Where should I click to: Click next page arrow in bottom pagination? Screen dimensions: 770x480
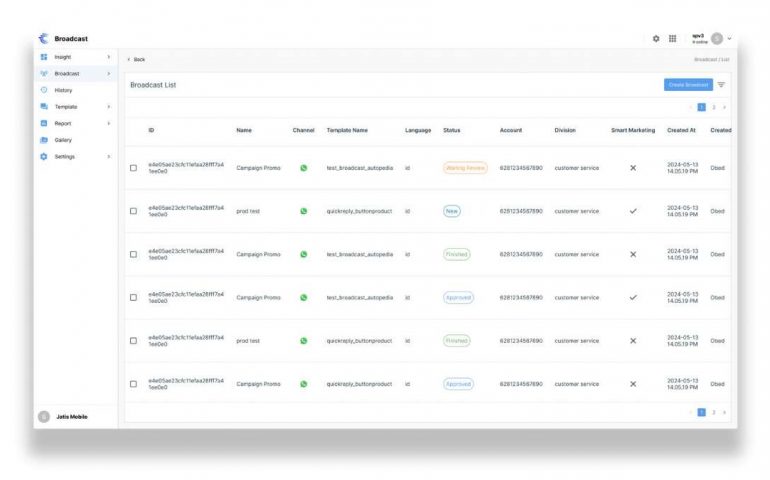click(724, 412)
